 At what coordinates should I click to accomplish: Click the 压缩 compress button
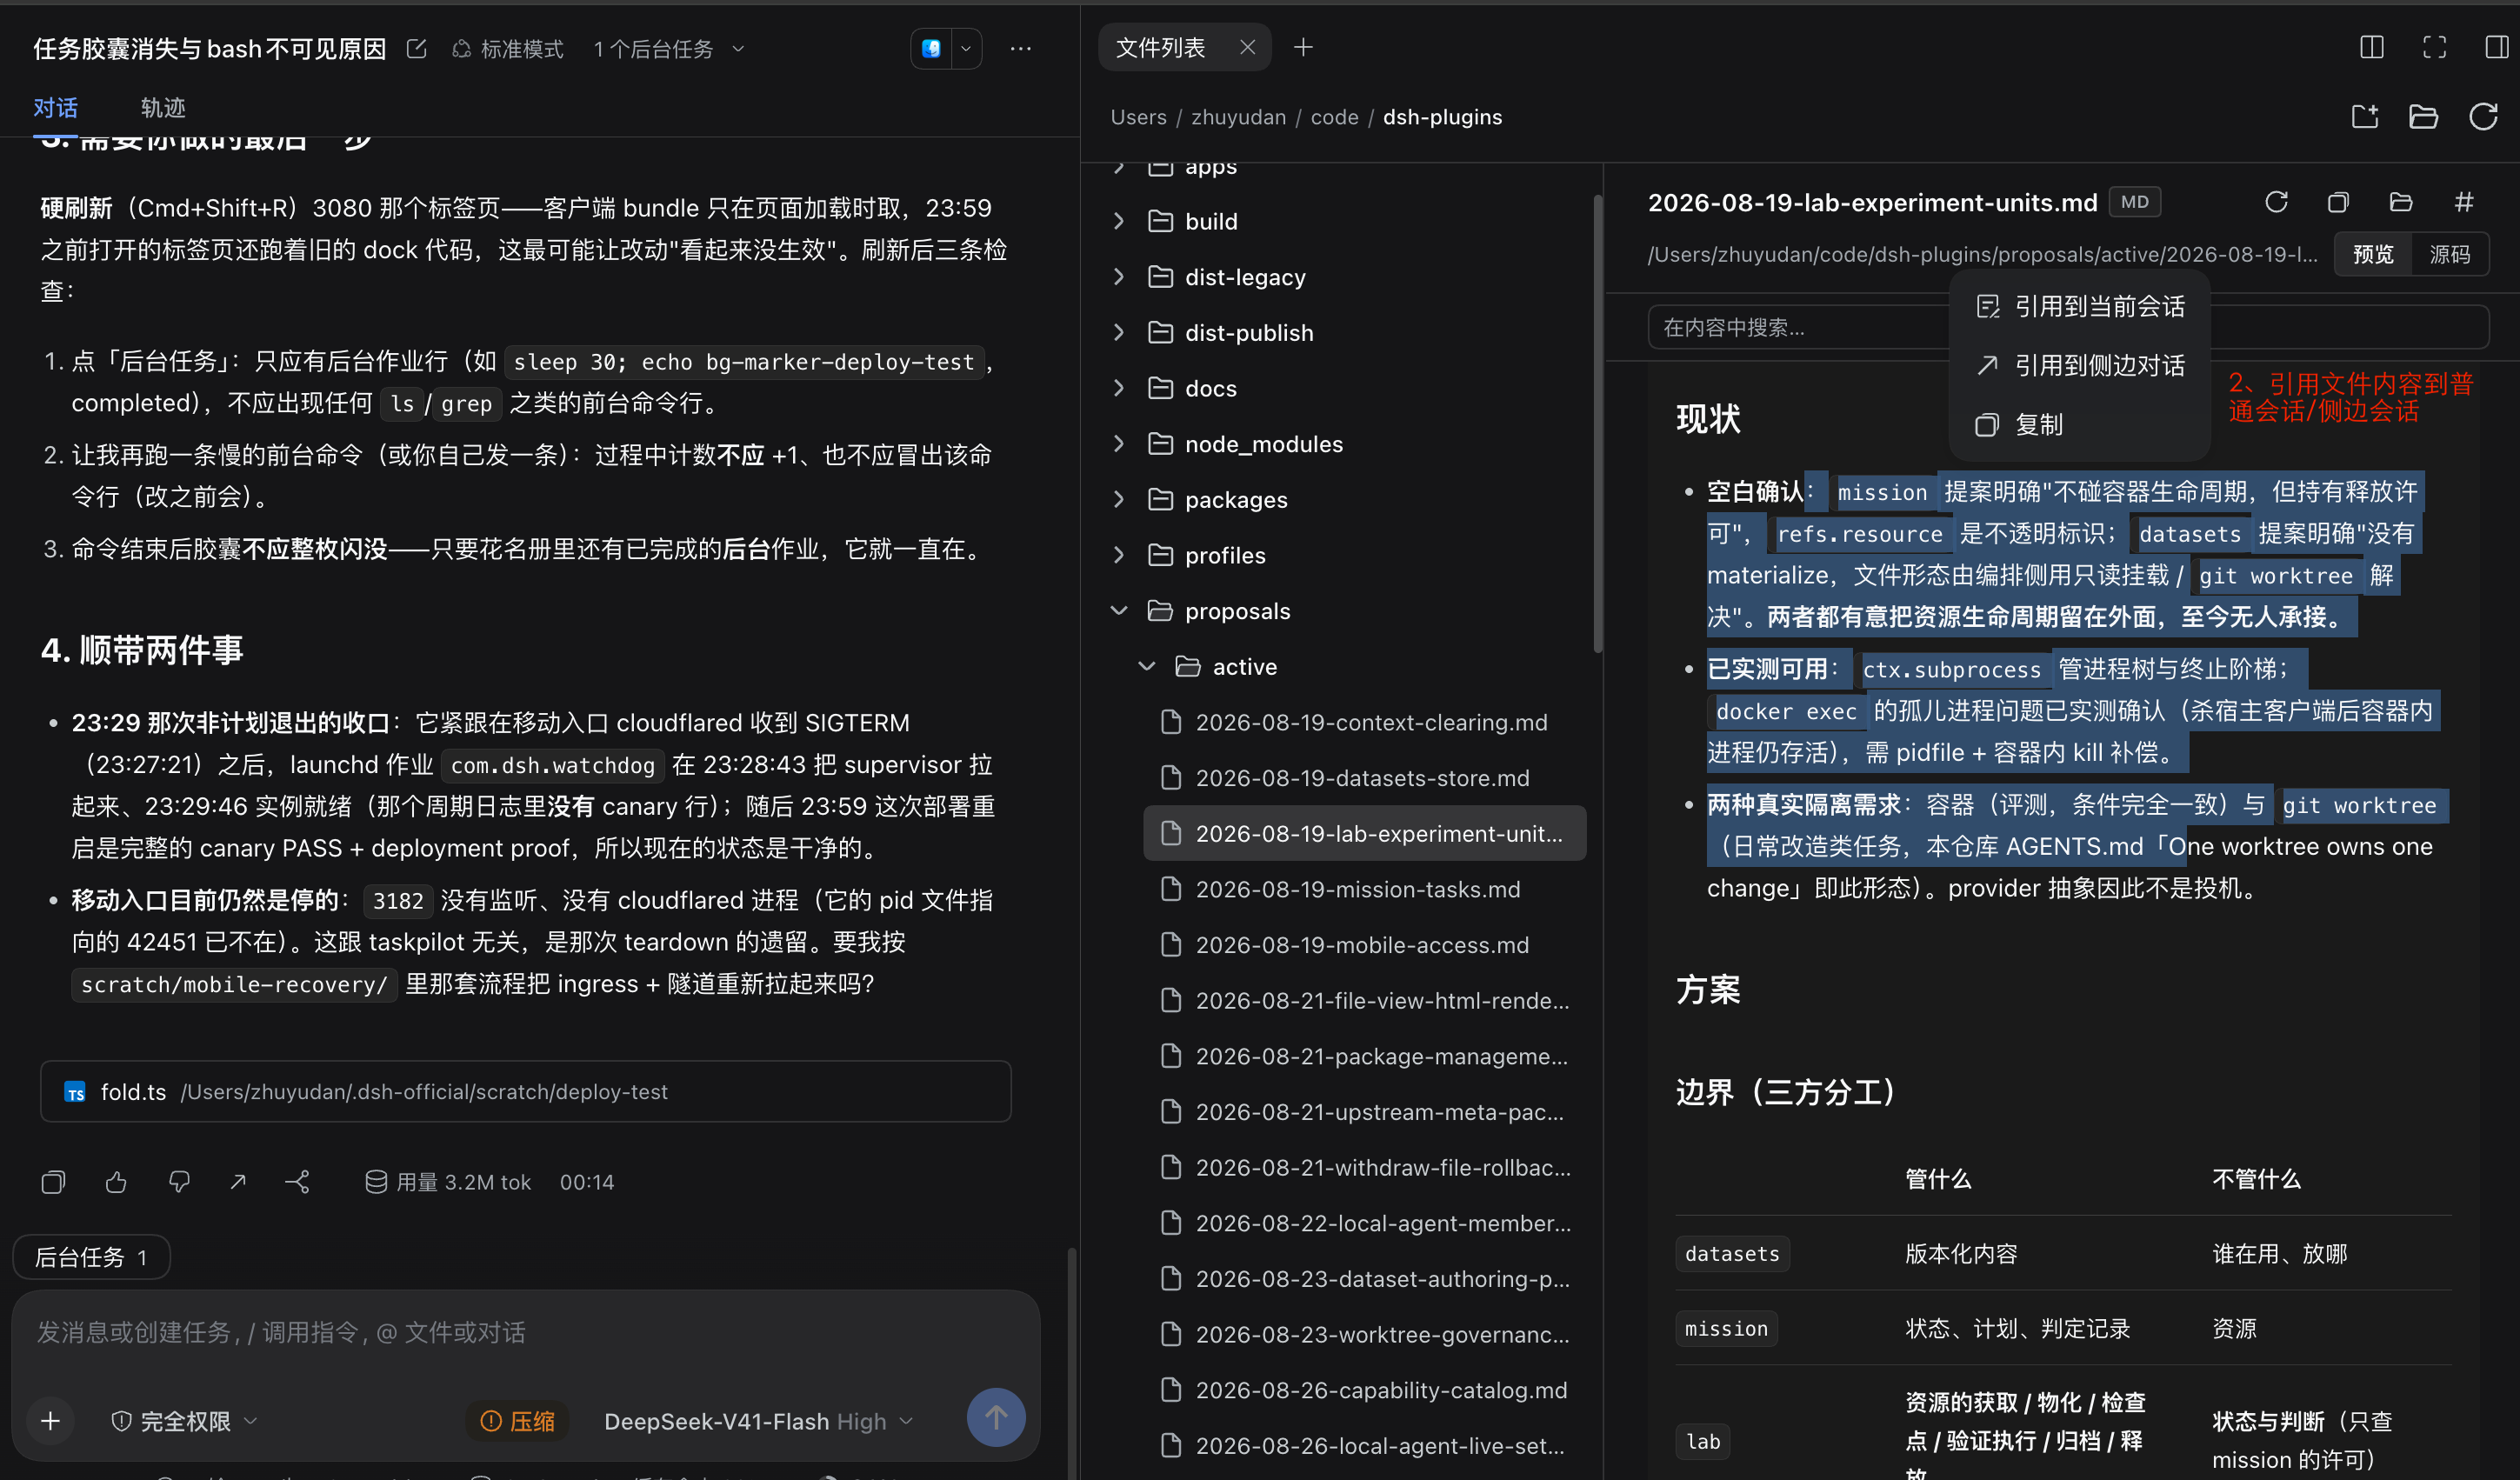[x=517, y=1421]
